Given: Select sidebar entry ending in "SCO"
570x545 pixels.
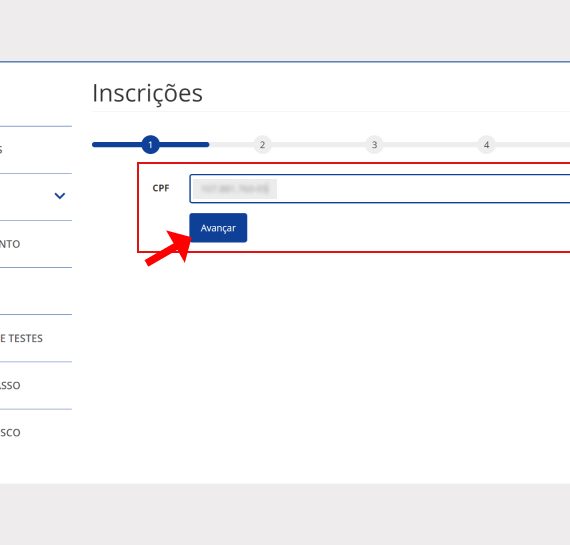Looking at the screenshot, I should (10, 433).
